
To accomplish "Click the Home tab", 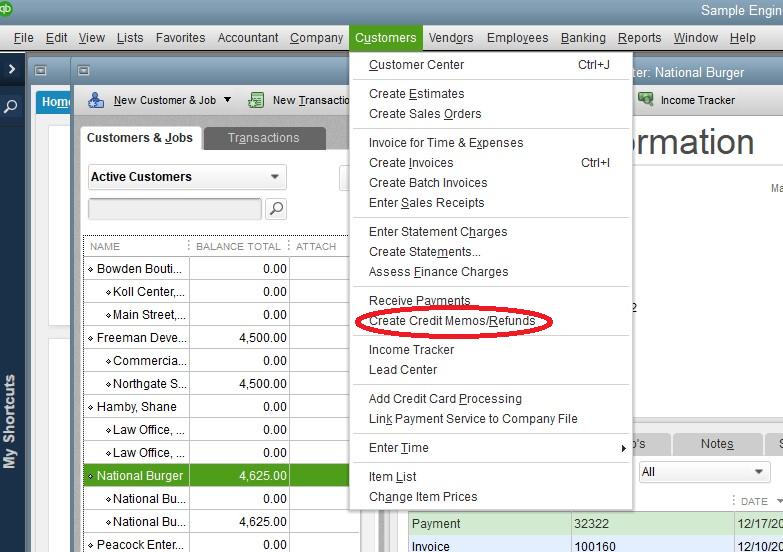I will (x=54, y=102).
